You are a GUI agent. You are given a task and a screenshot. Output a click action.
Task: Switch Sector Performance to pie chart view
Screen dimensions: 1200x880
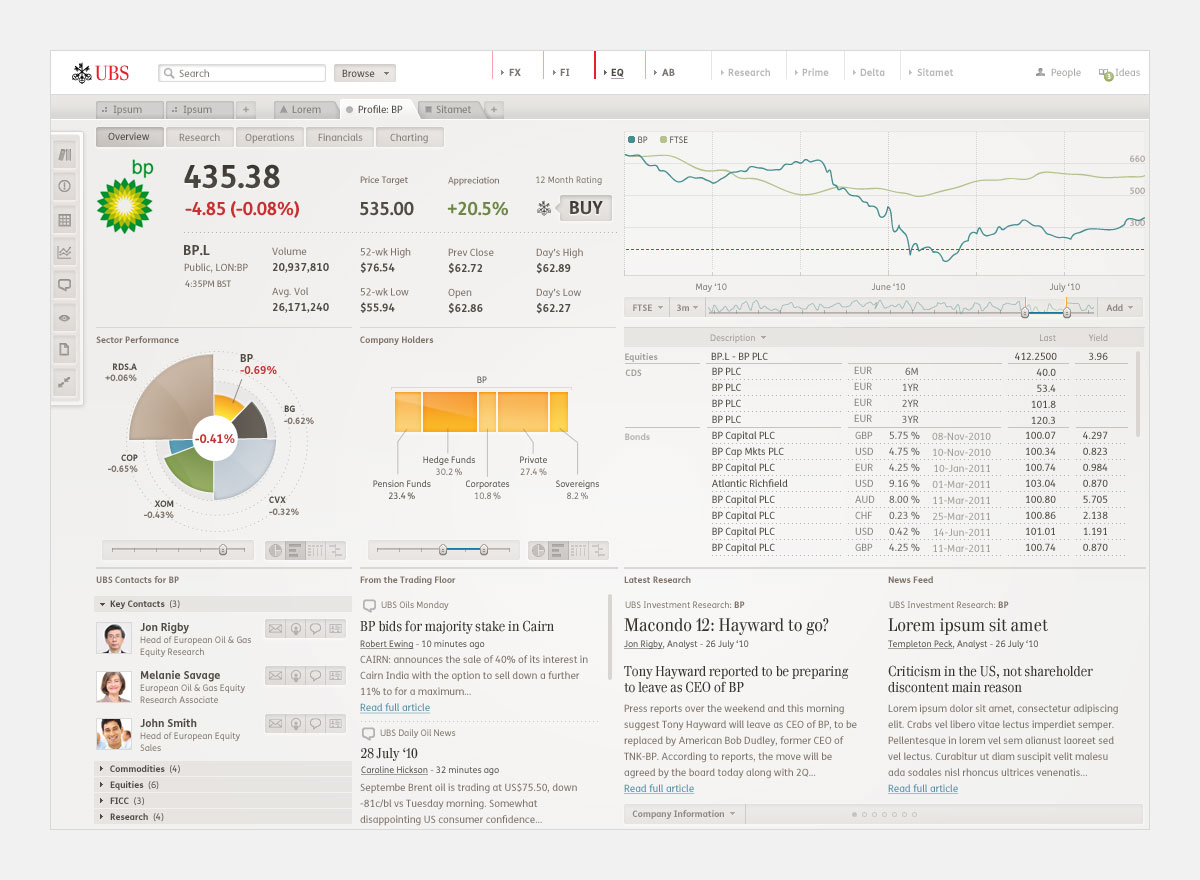pyautogui.click(x=275, y=550)
